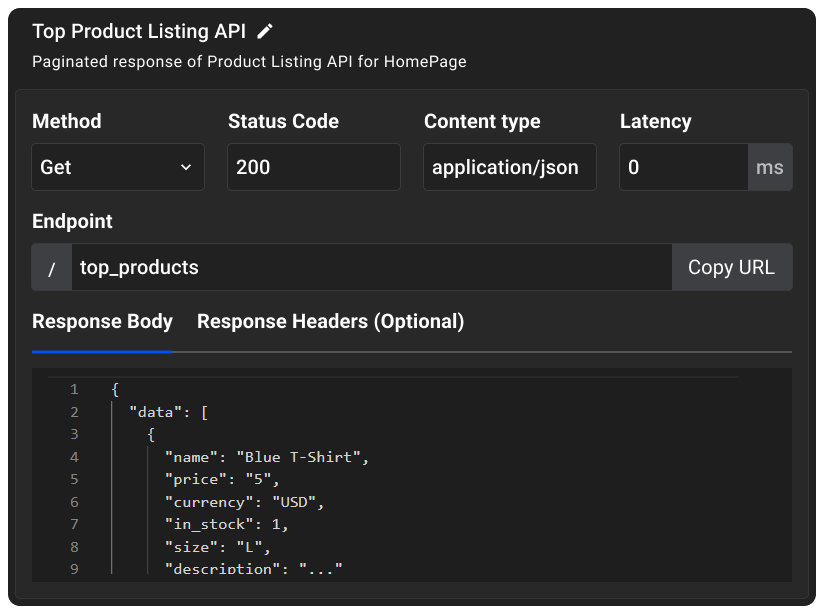
Task: Click the slash prefix of the endpoint
Action: (x=52, y=267)
